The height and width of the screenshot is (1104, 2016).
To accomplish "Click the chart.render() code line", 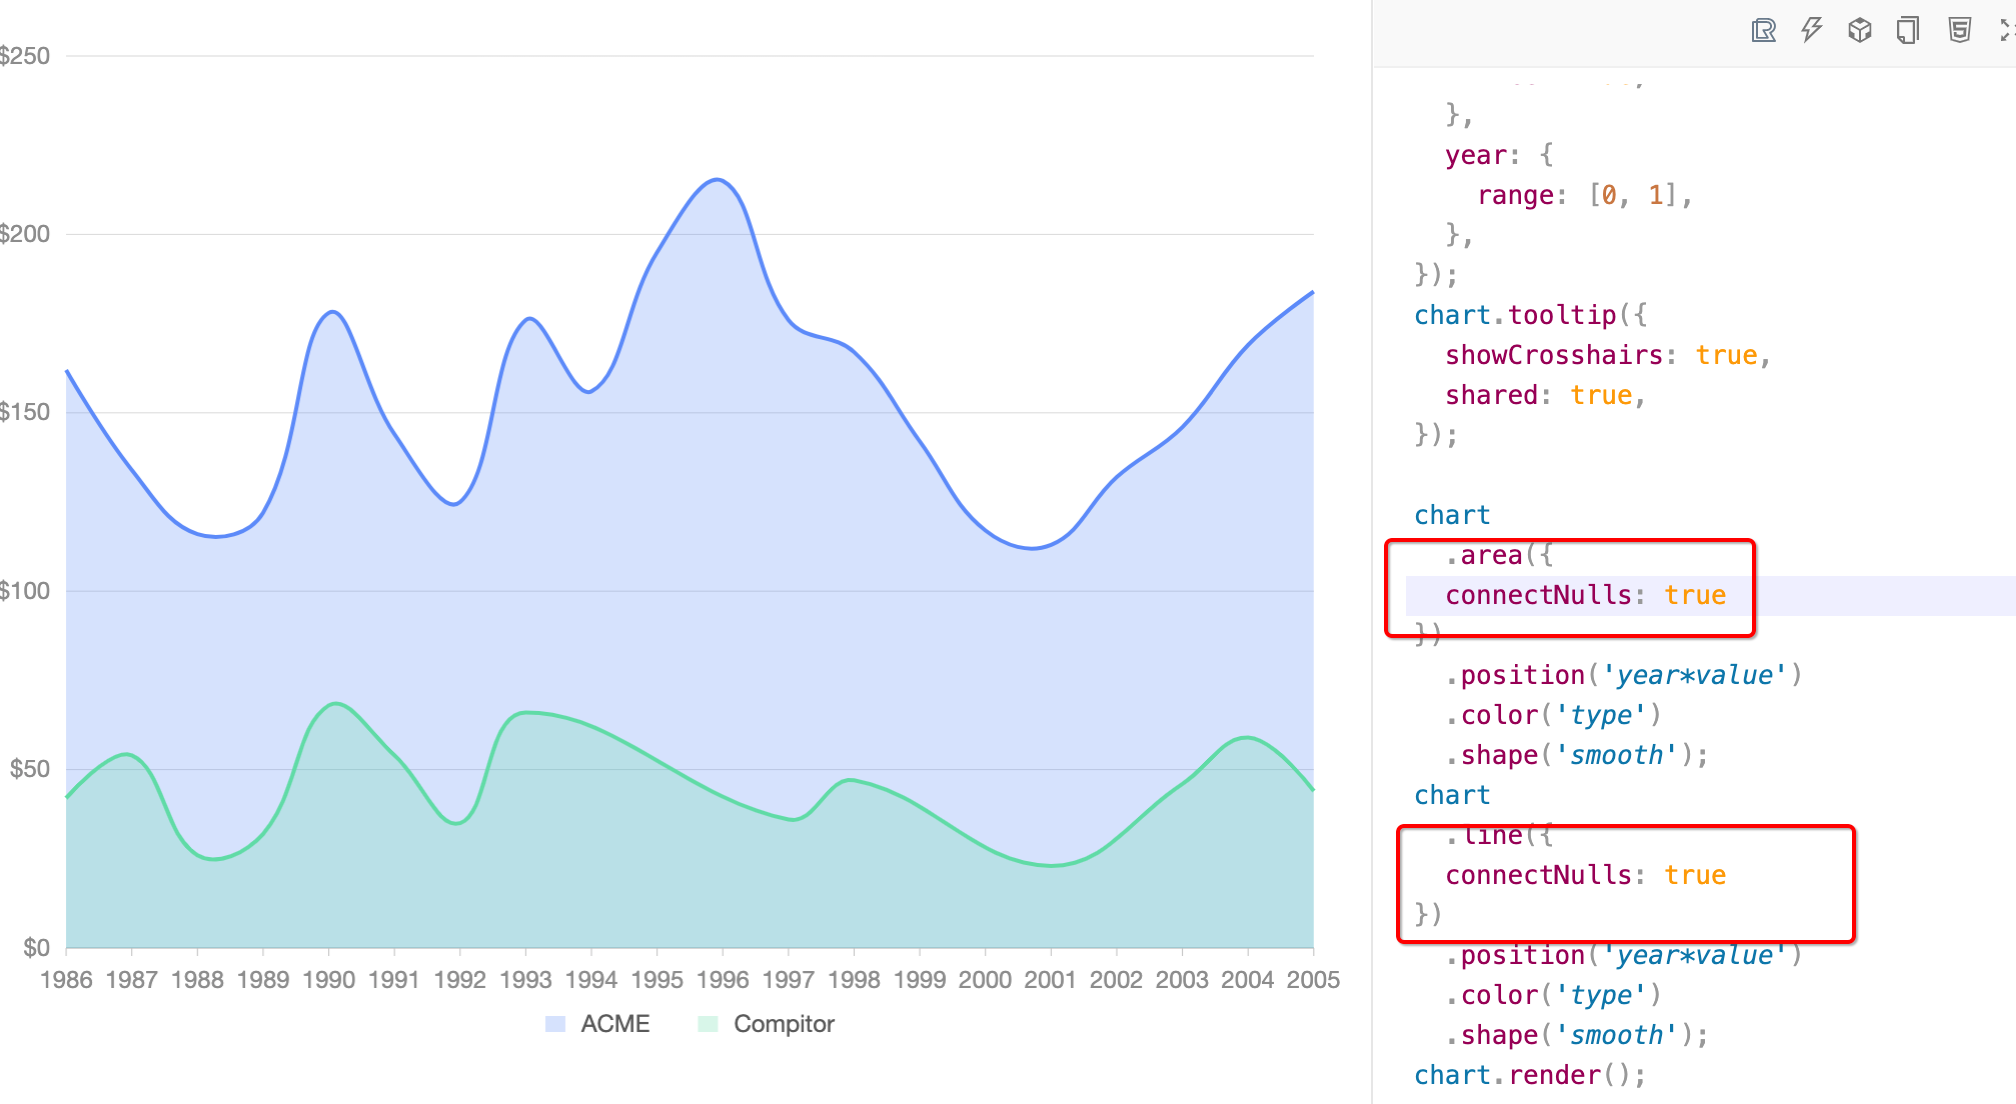I will tap(1529, 1075).
